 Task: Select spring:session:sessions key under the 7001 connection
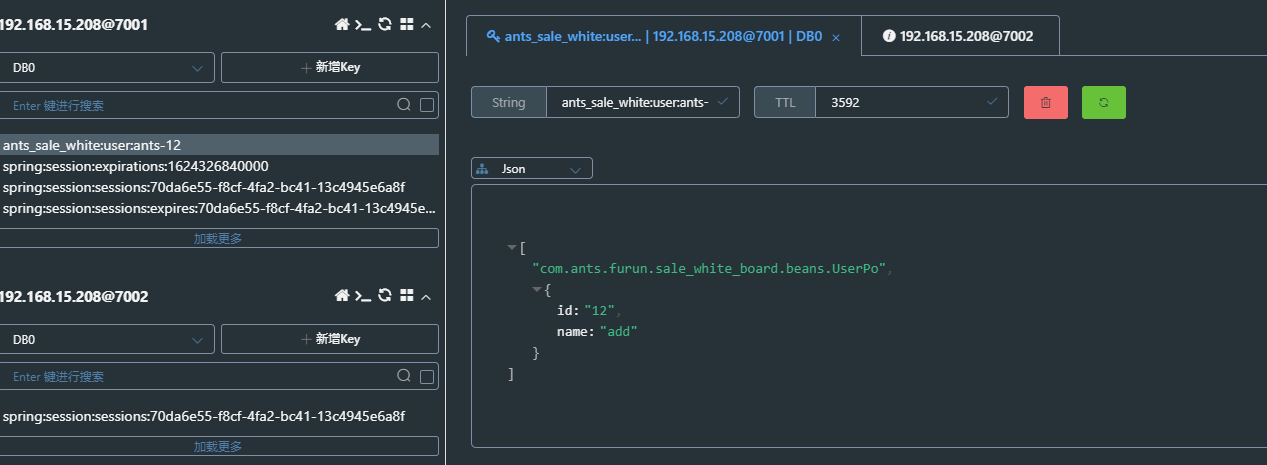tap(219, 187)
